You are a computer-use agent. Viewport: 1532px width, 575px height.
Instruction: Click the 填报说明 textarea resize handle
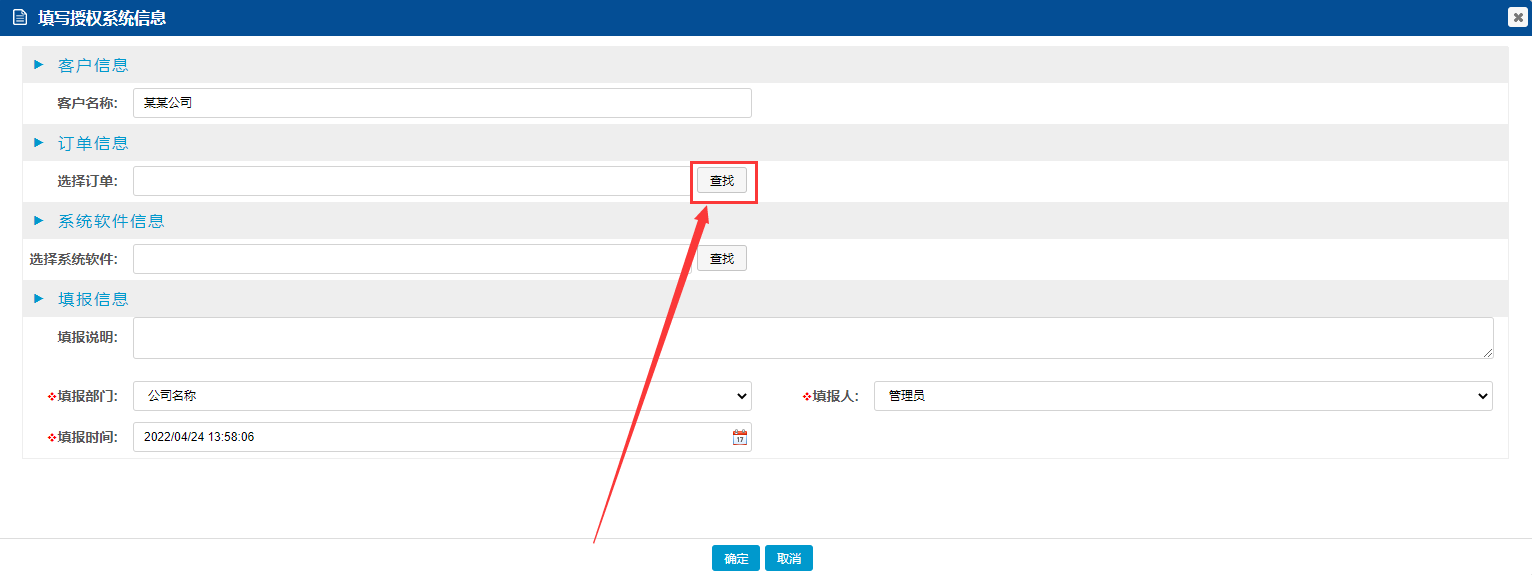pyautogui.click(x=1488, y=353)
